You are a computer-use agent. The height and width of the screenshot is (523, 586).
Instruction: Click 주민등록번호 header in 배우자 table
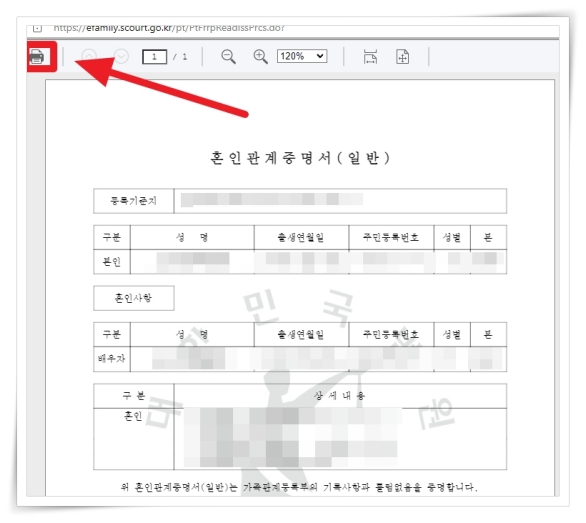(x=391, y=335)
